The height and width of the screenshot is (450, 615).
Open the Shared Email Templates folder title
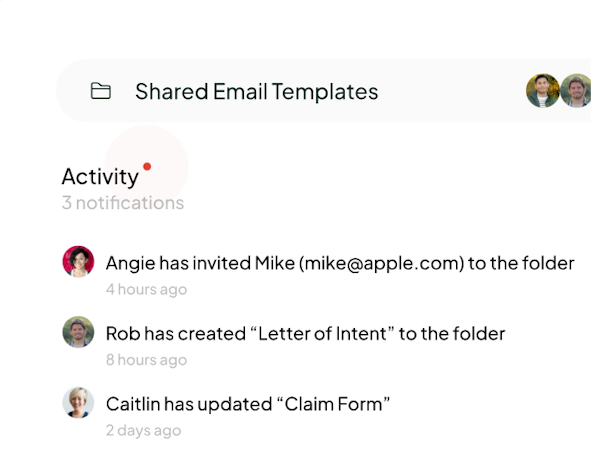[x=256, y=92]
